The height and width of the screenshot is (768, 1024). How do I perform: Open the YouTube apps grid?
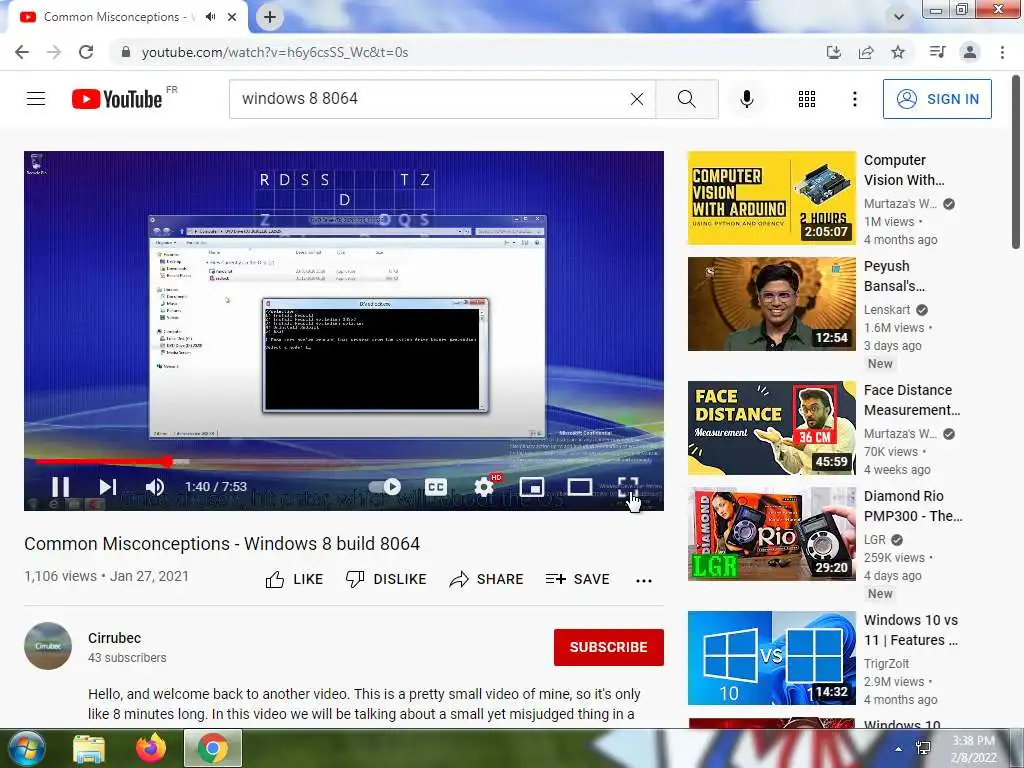(807, 99)
